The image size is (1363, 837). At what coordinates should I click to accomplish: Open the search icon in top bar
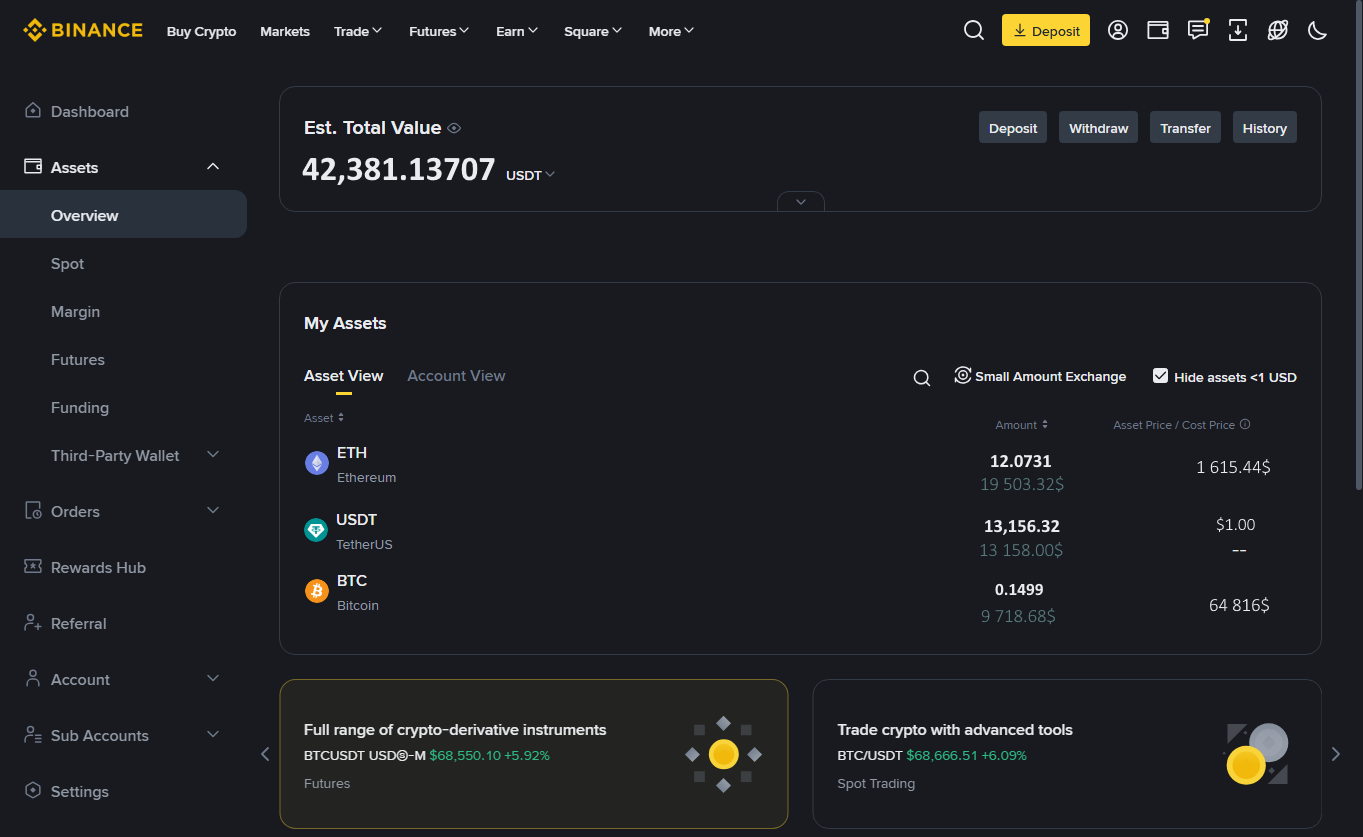[x=974, y=31]
